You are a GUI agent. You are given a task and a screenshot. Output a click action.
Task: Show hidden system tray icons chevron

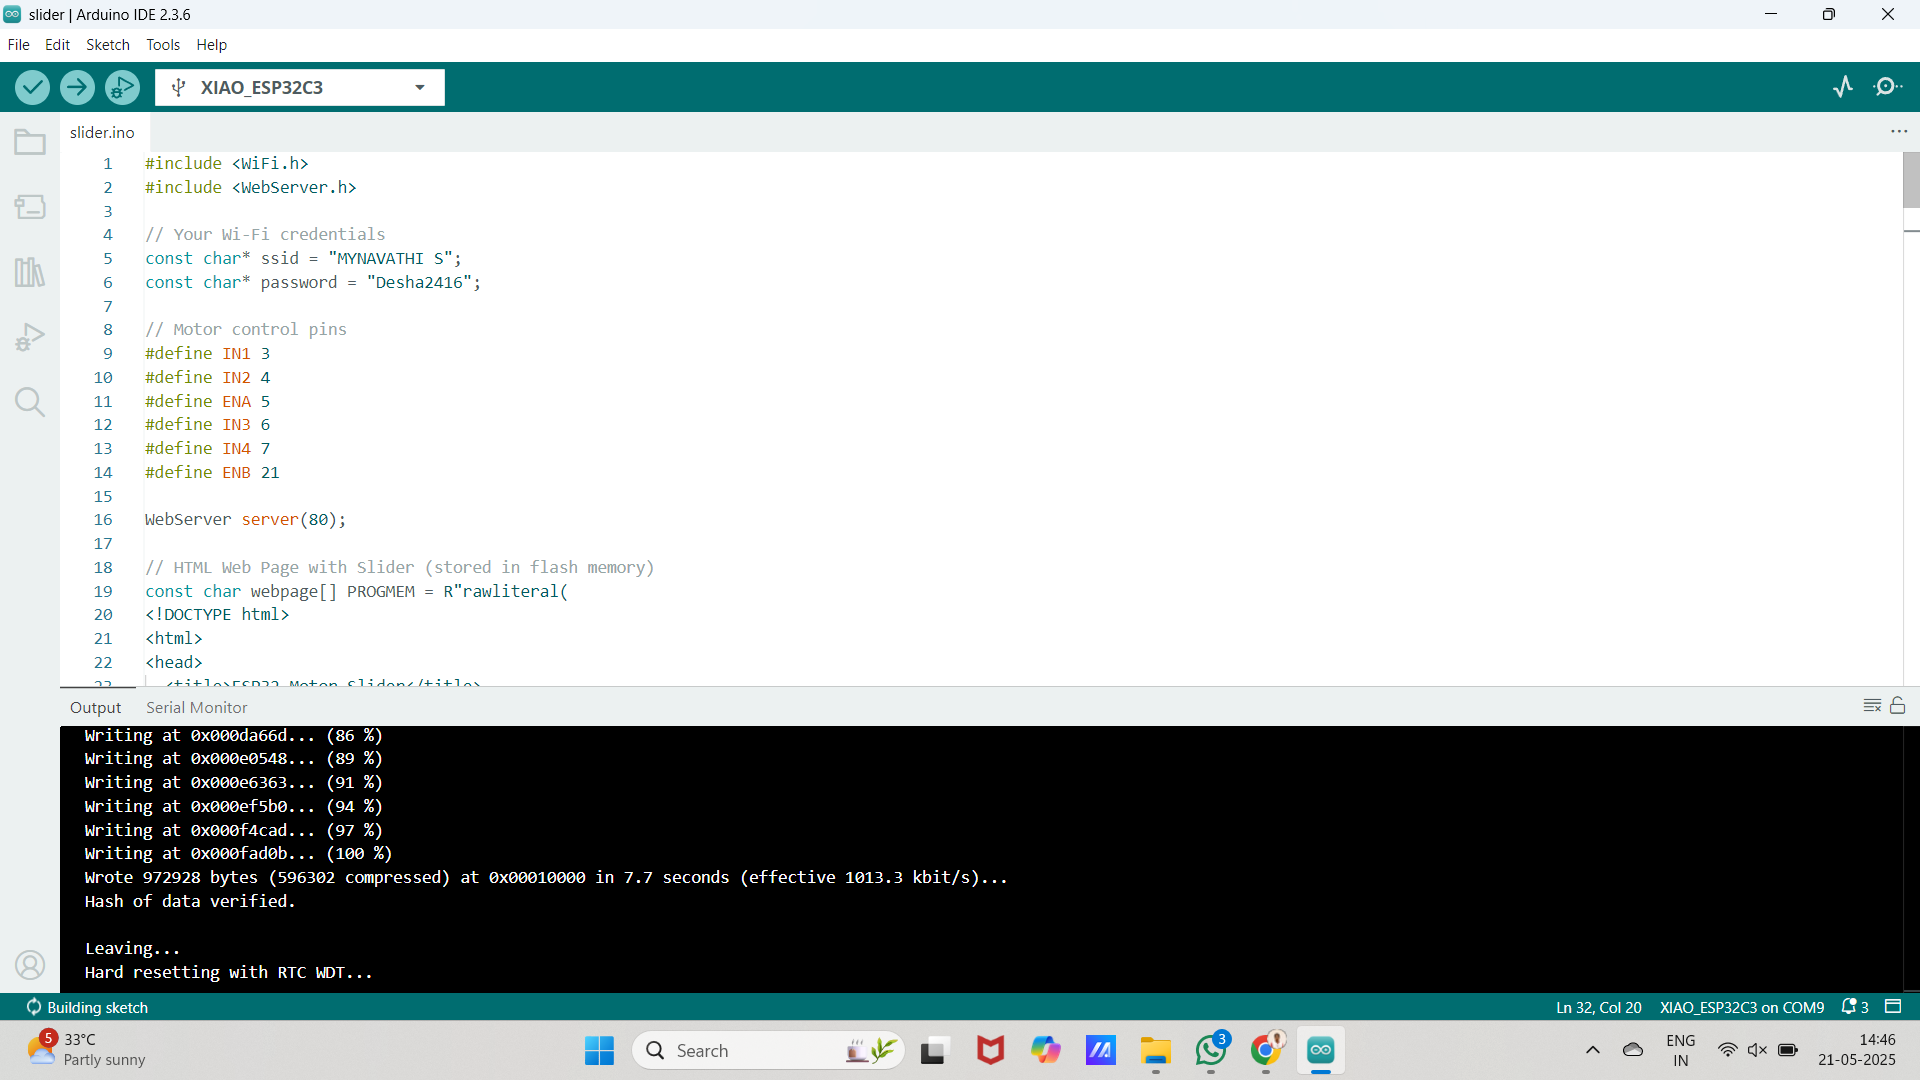click(1593, 1050)
